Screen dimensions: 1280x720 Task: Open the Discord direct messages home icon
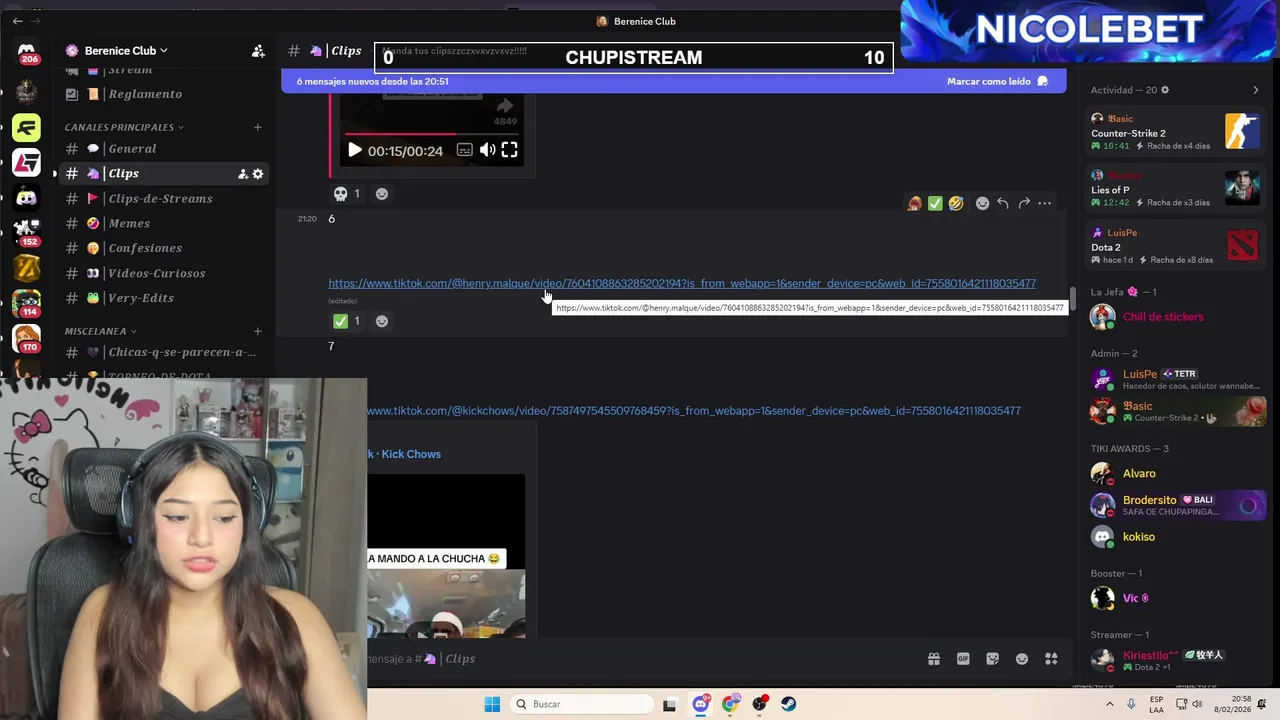26,53
